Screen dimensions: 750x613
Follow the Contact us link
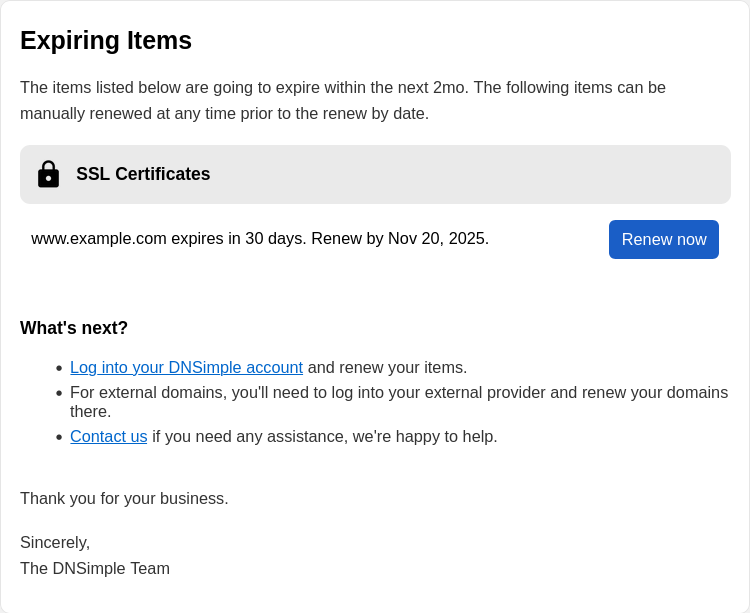108,436
